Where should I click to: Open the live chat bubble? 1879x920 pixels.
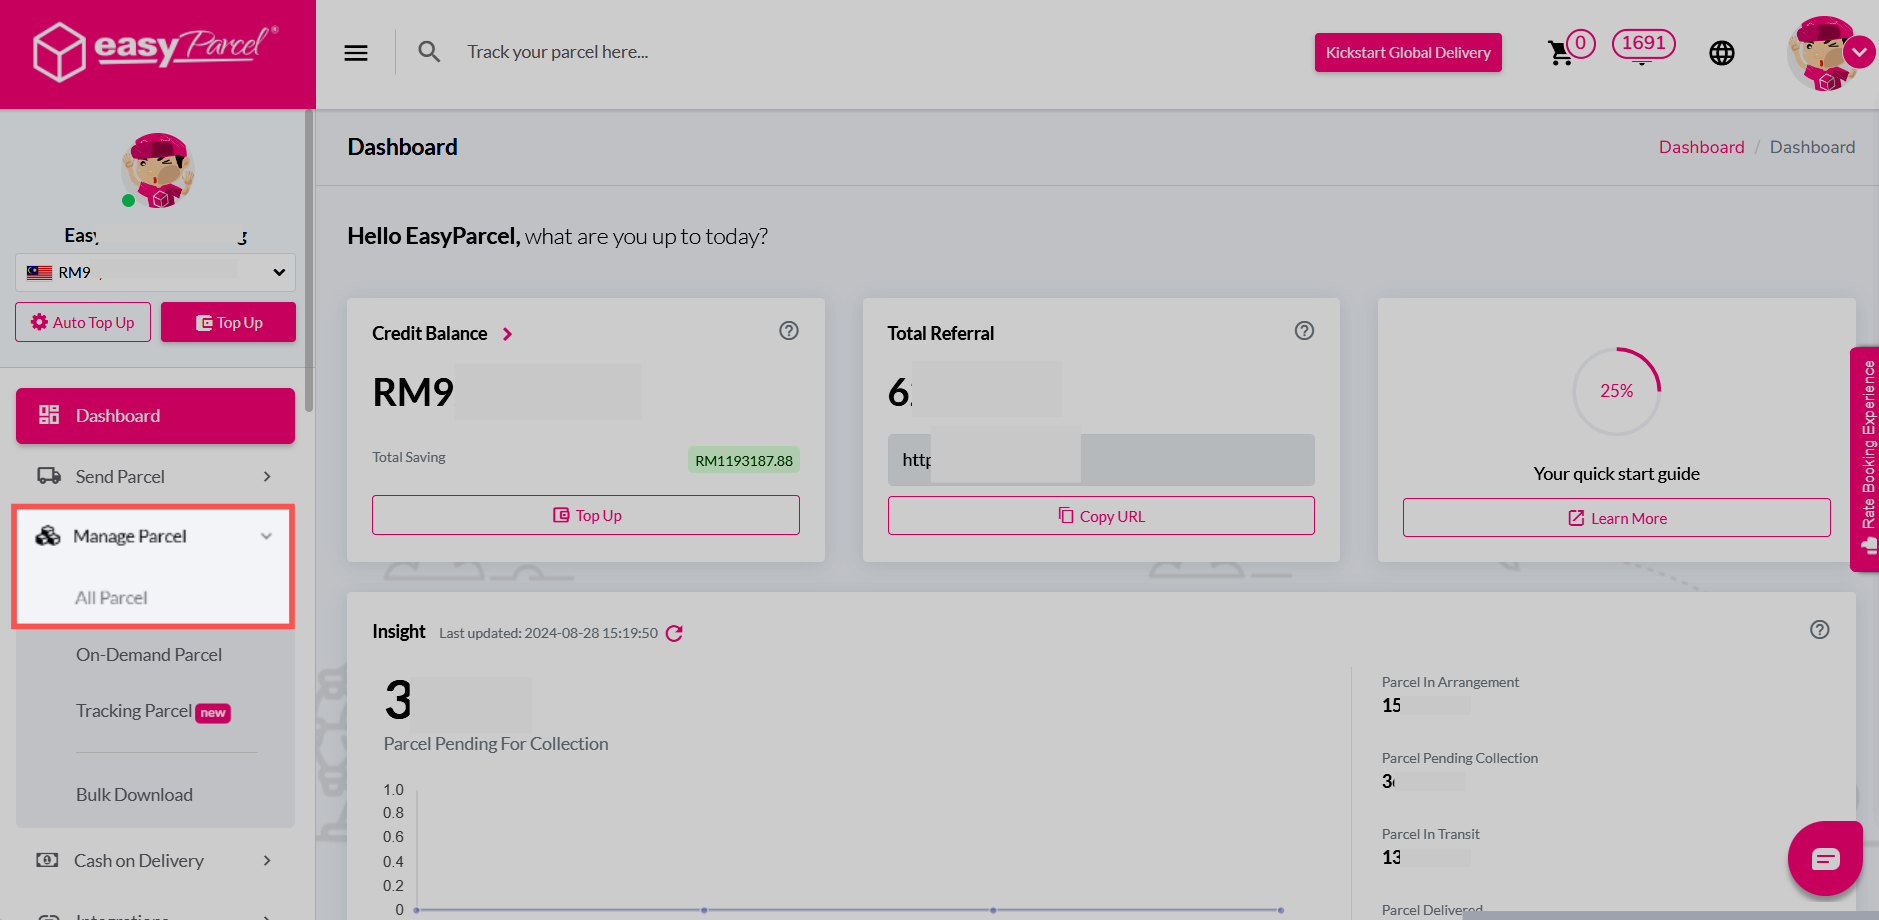(1826, 858)
